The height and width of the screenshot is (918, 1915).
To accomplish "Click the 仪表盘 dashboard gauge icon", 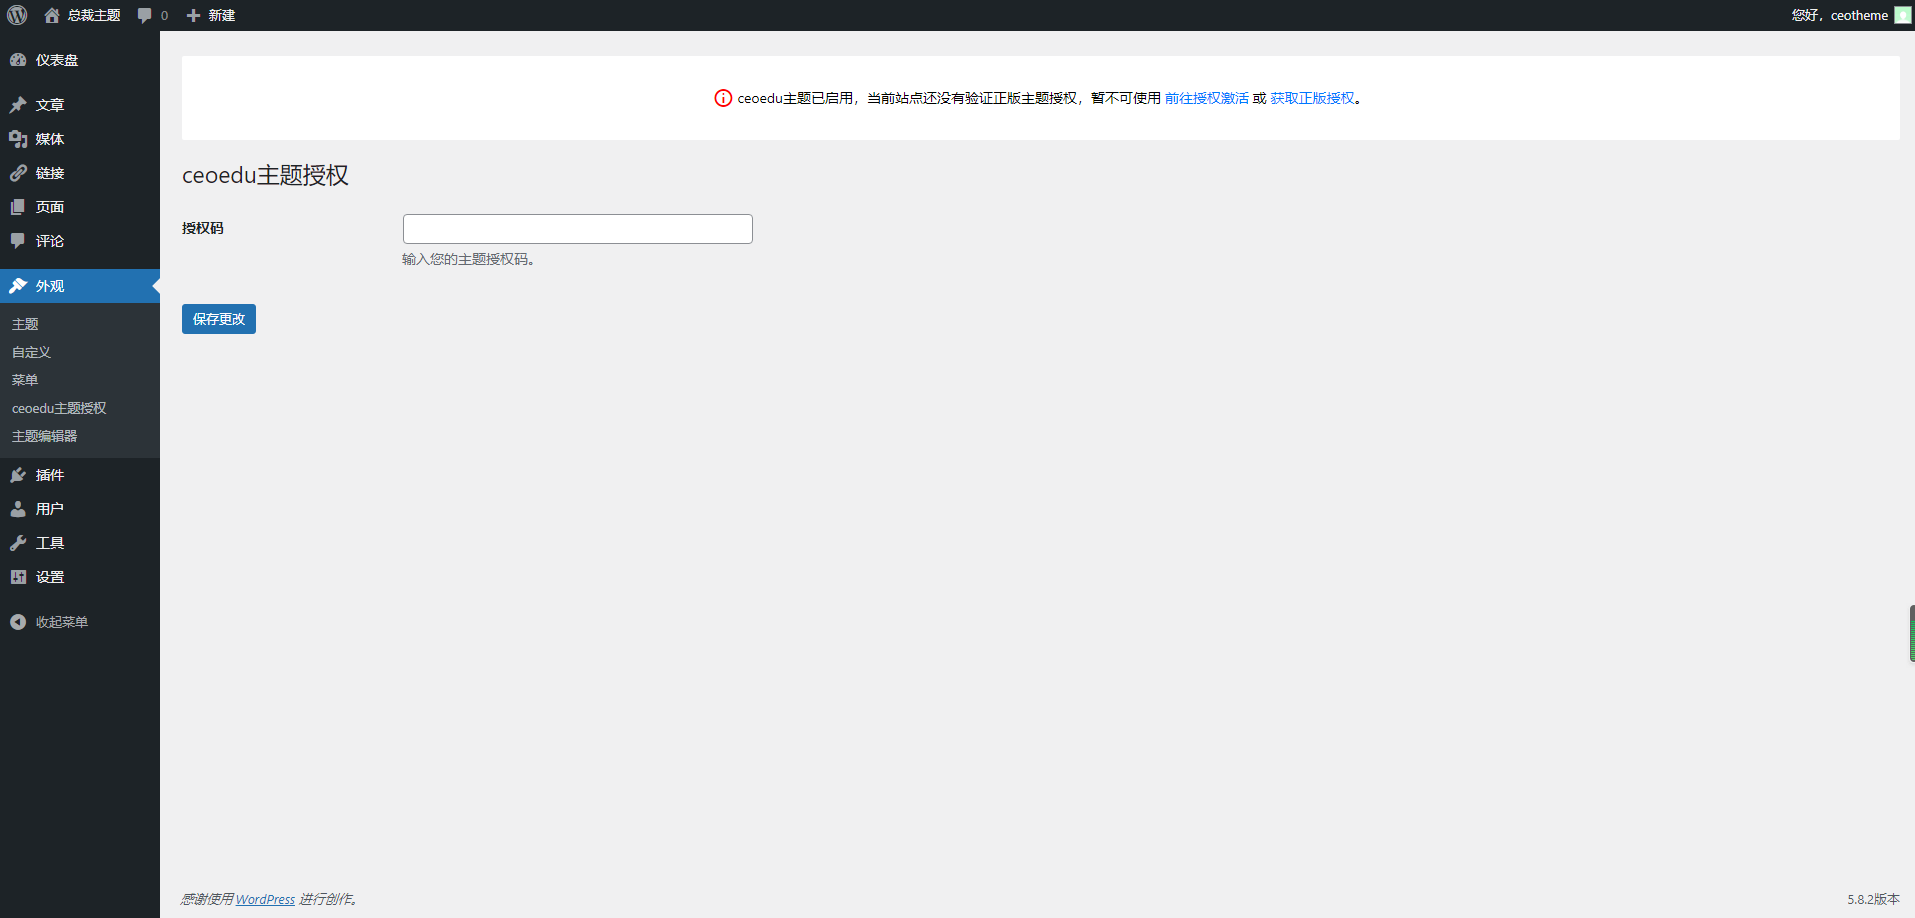I will click(18, 60).
